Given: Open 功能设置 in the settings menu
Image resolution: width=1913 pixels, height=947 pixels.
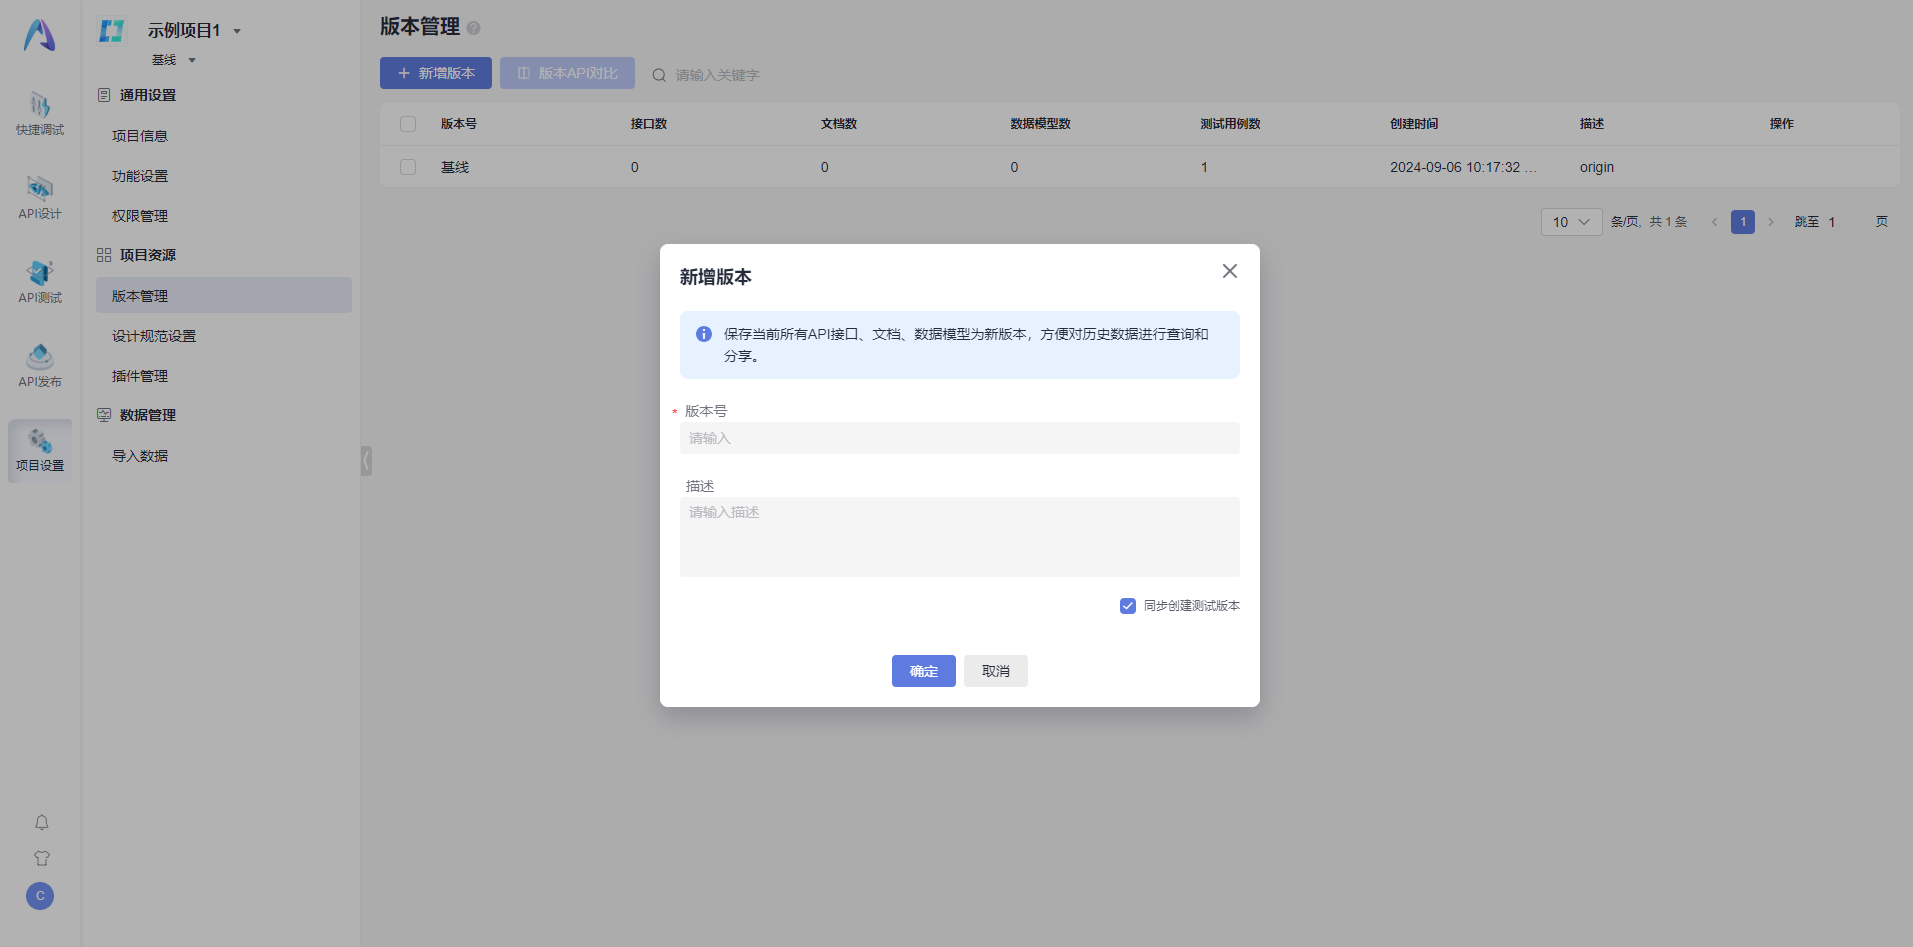Looking at the screenshot, I should [x=224, y=176].
